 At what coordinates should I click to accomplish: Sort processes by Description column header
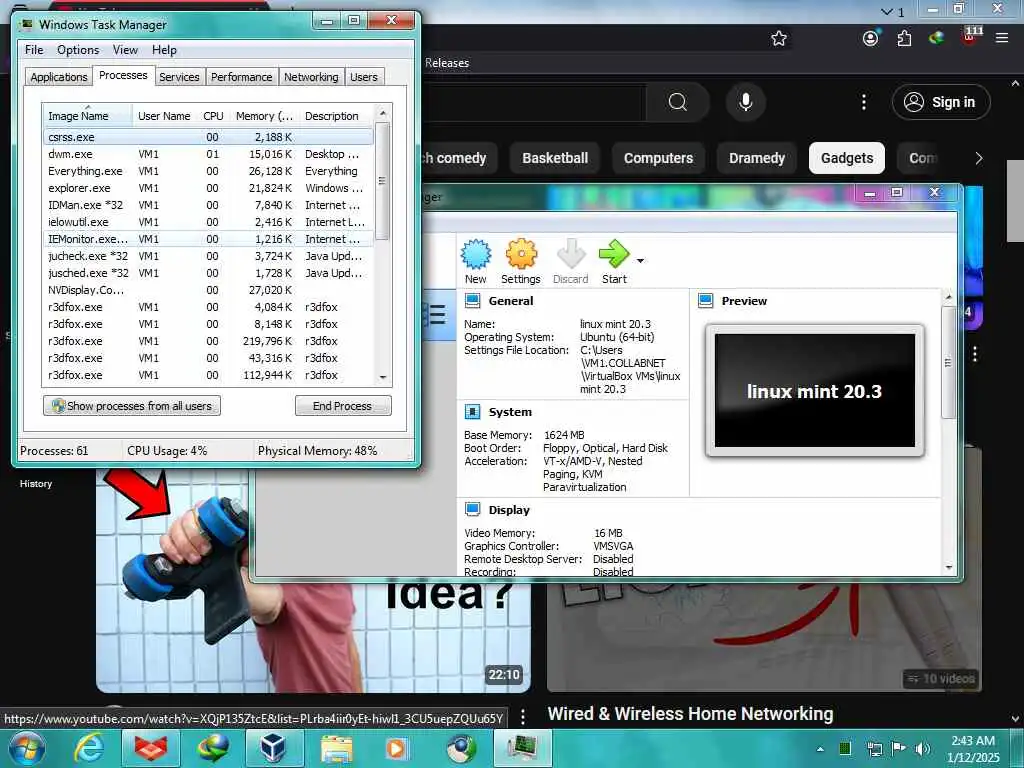(336, 116)
